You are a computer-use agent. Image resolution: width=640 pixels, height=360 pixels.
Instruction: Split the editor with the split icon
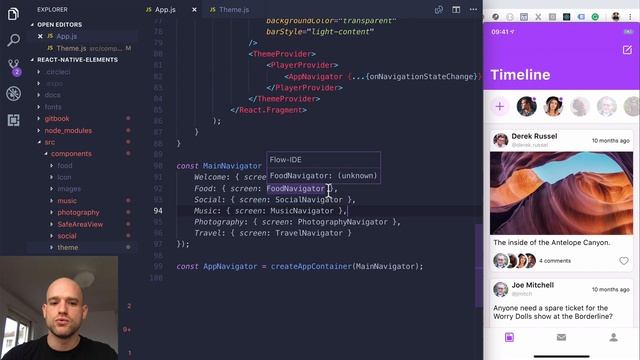point(456,9)
